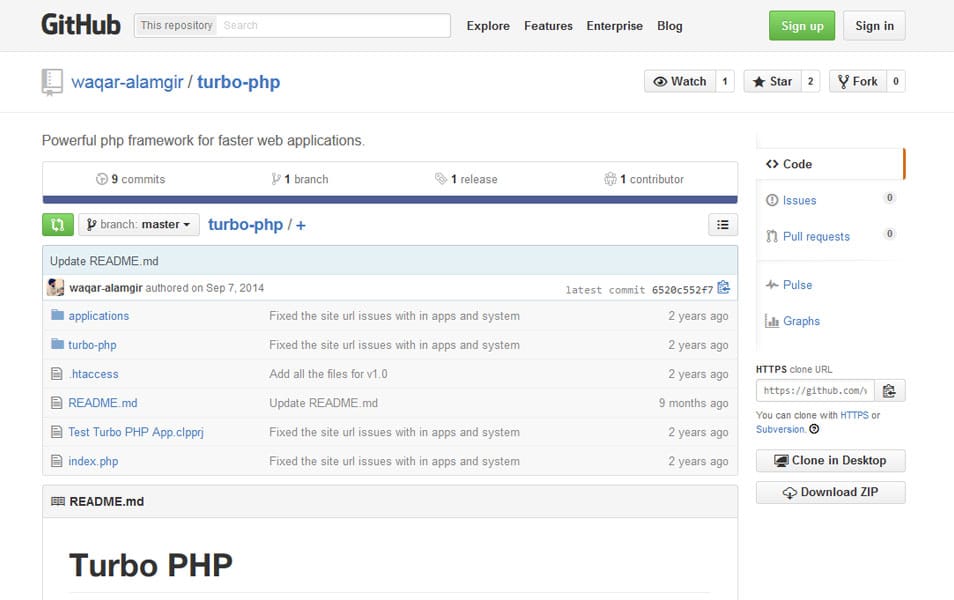
Task: View the 9 commits history
Action: coord(131,179)
